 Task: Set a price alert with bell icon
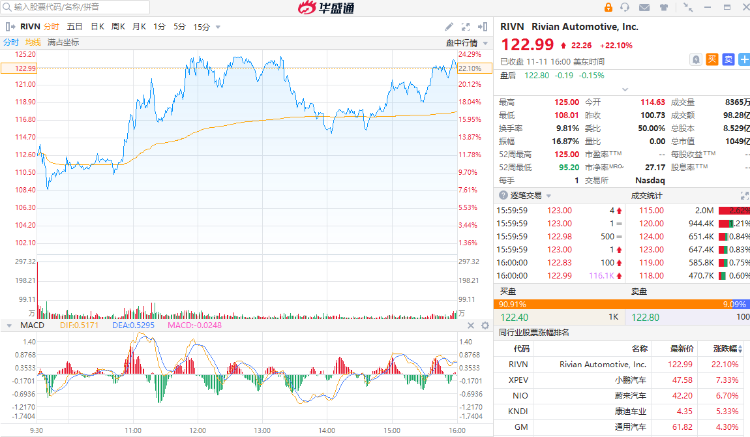(696, 60)
